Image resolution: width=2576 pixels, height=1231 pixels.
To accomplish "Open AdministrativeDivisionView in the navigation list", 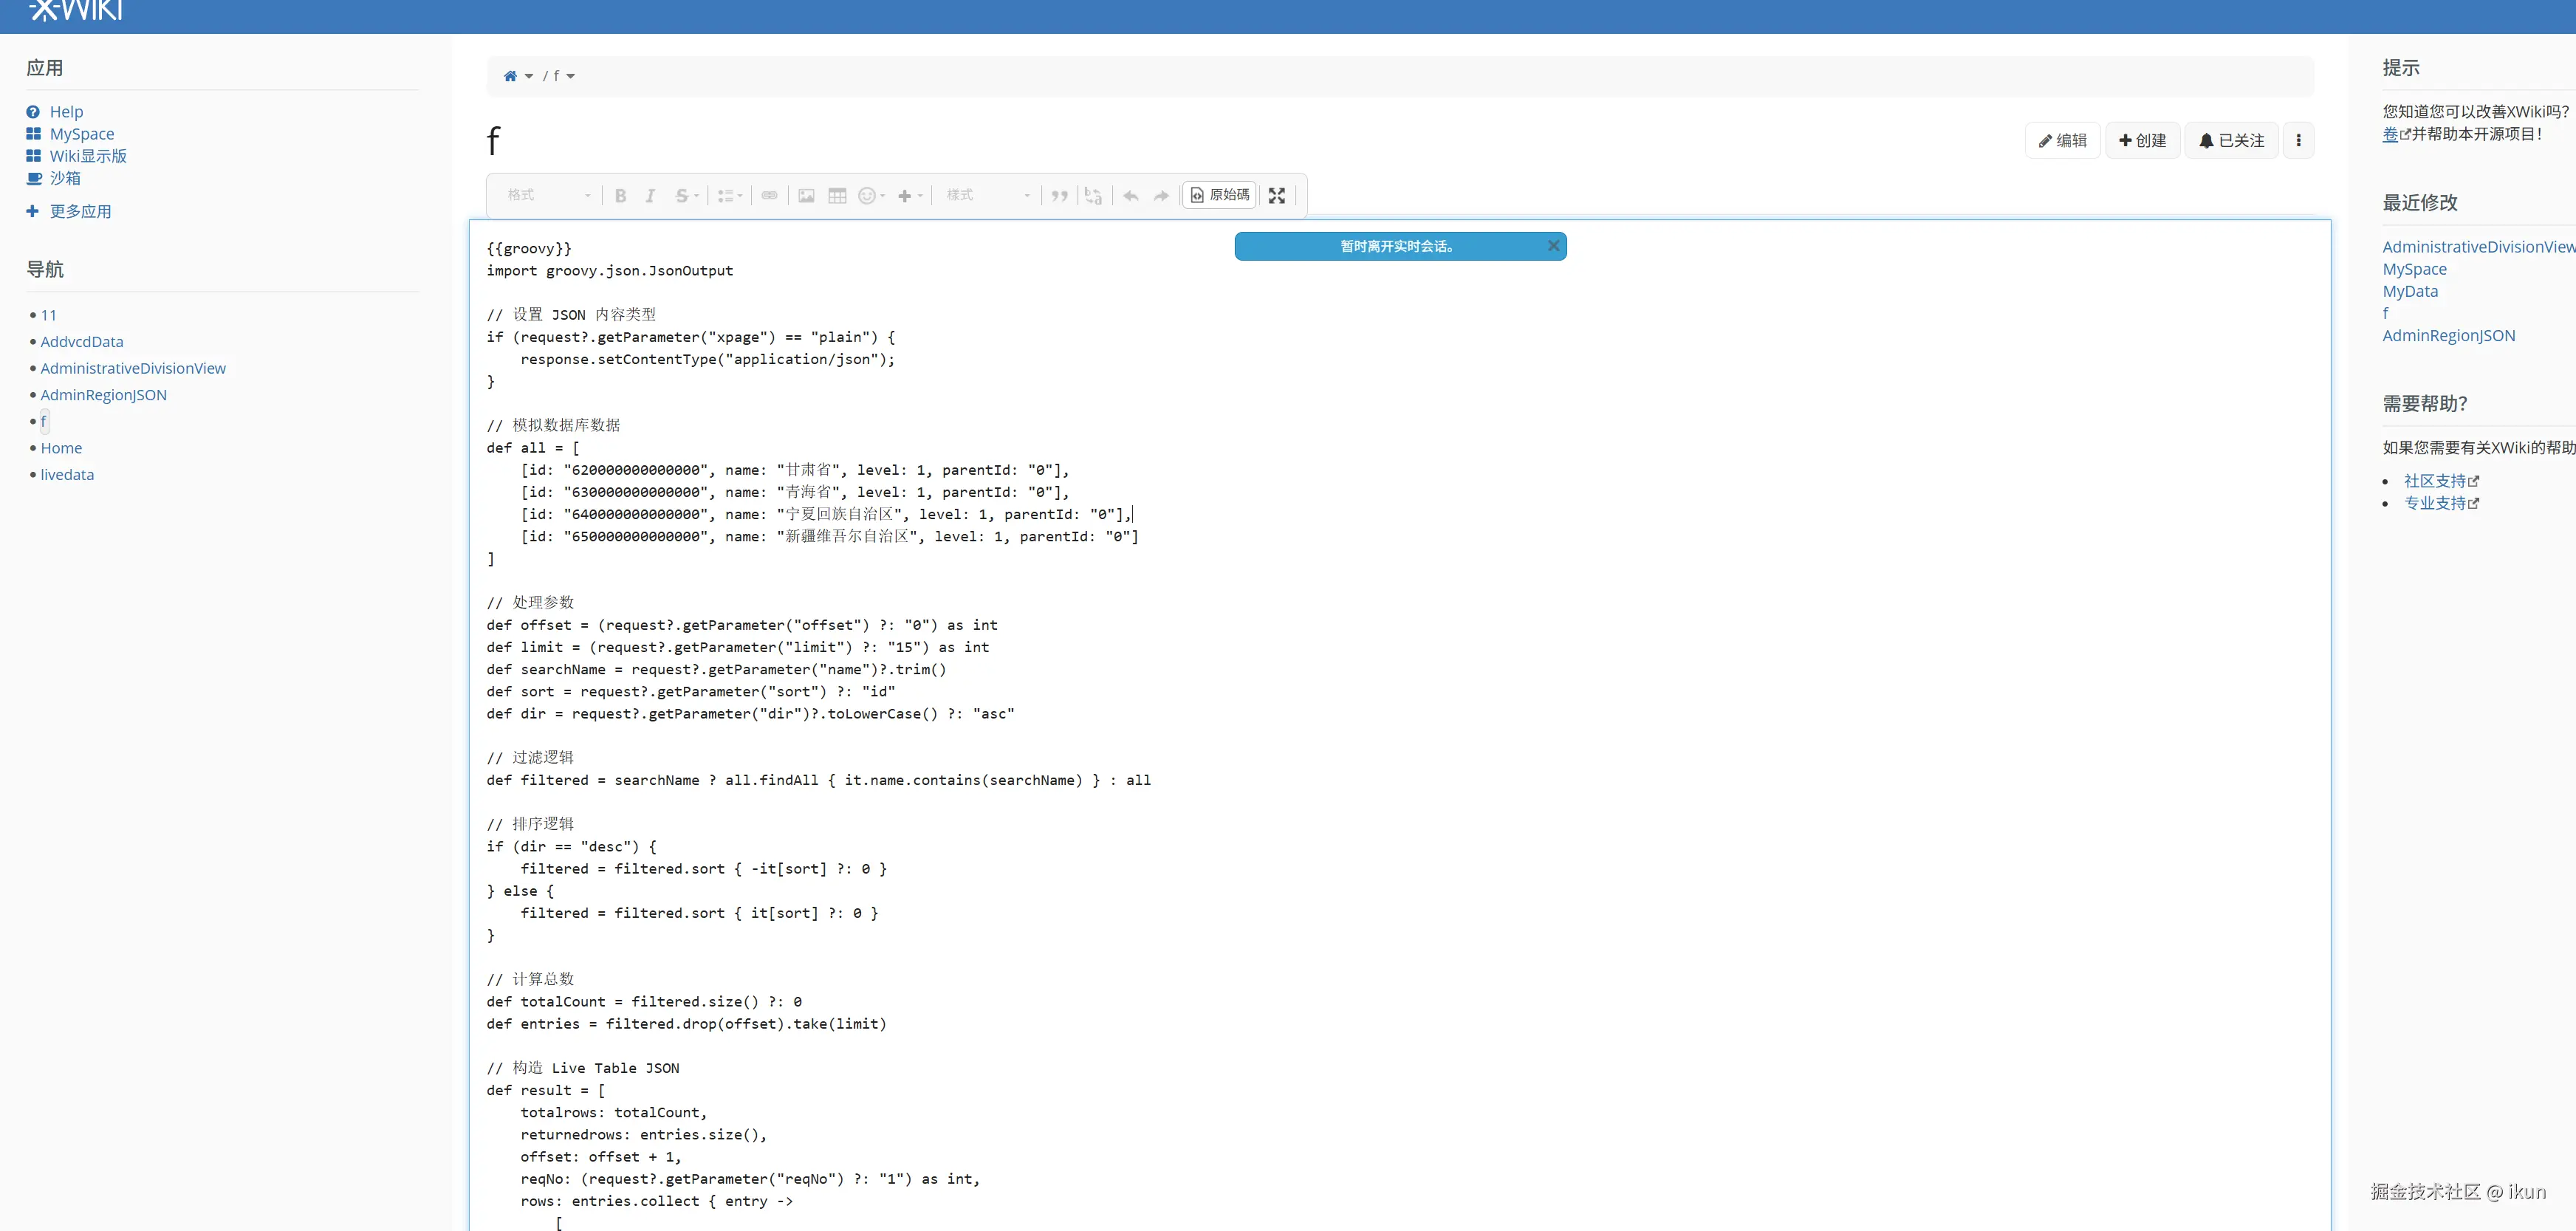I will click(x=133, y=368).
